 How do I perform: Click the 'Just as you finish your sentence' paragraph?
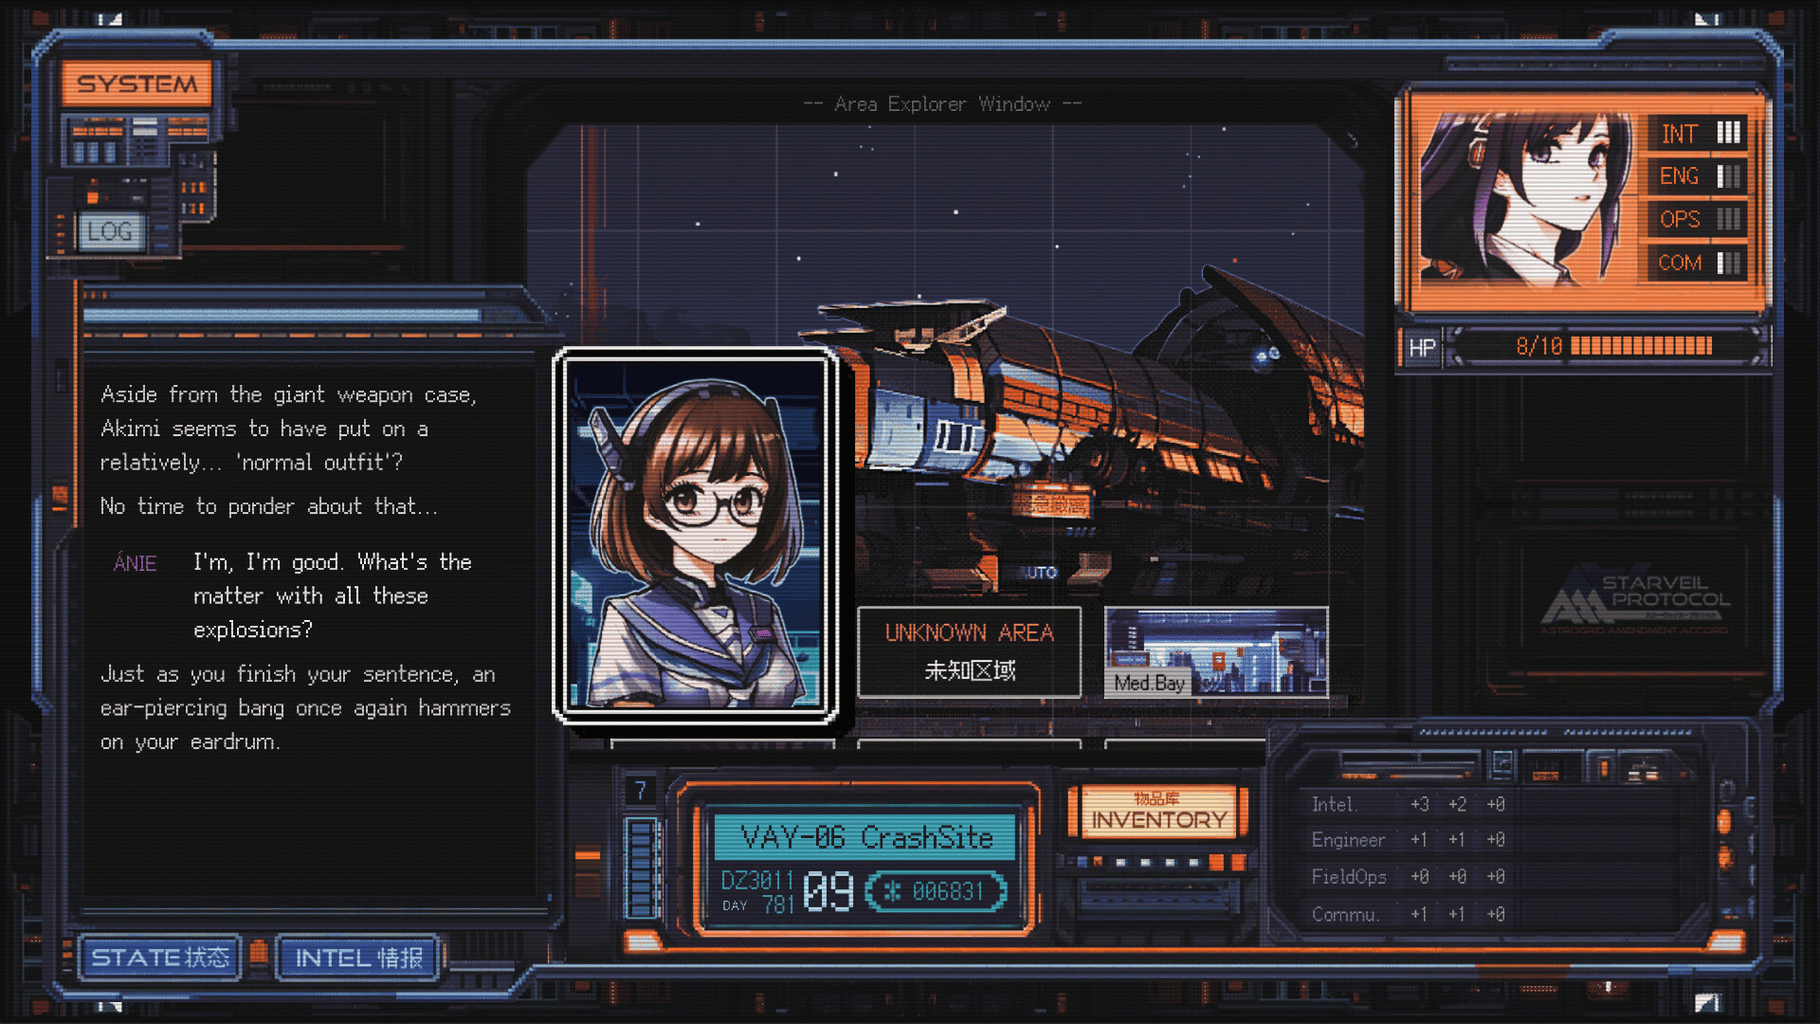tap(306, 708)
